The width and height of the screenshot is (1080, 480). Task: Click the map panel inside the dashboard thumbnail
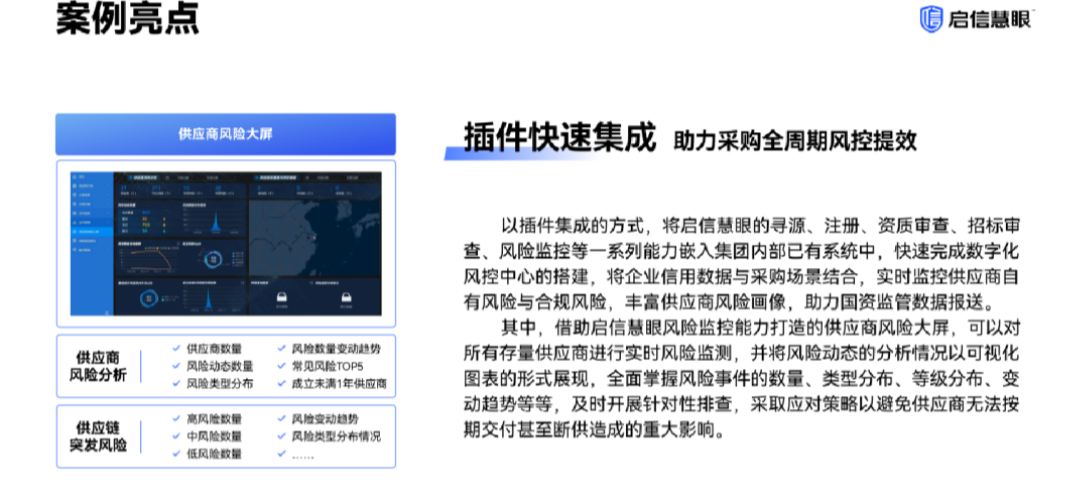[314, 238]
